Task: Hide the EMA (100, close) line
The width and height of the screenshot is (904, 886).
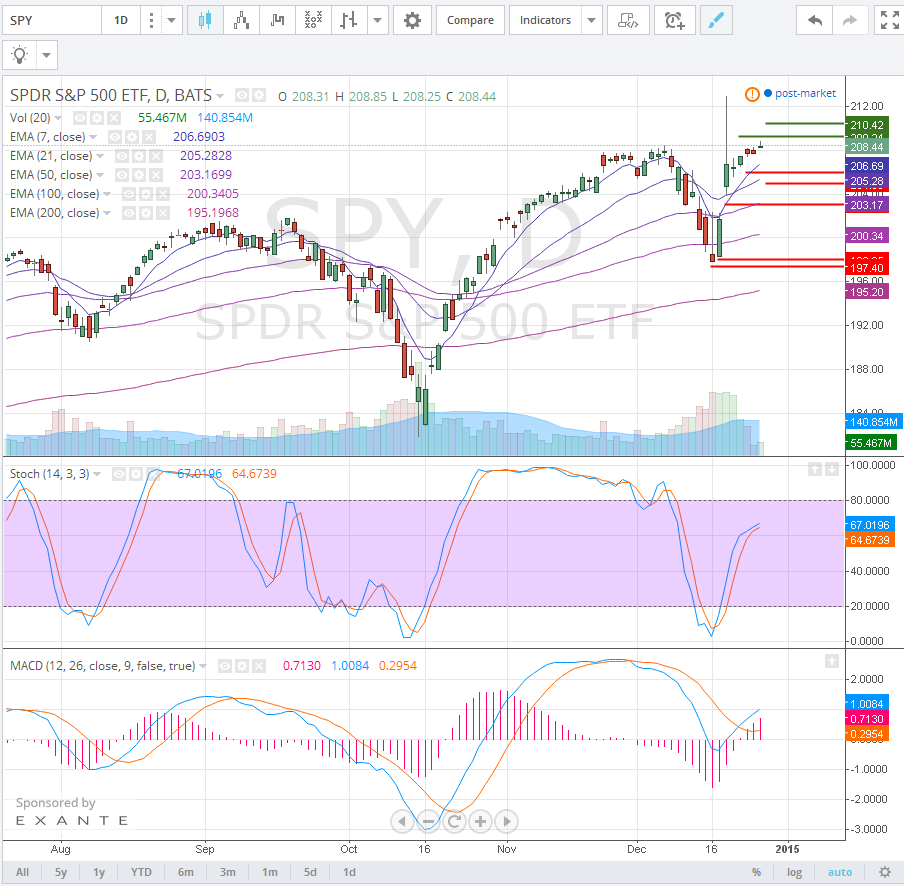Action: [x=129, y=194]
